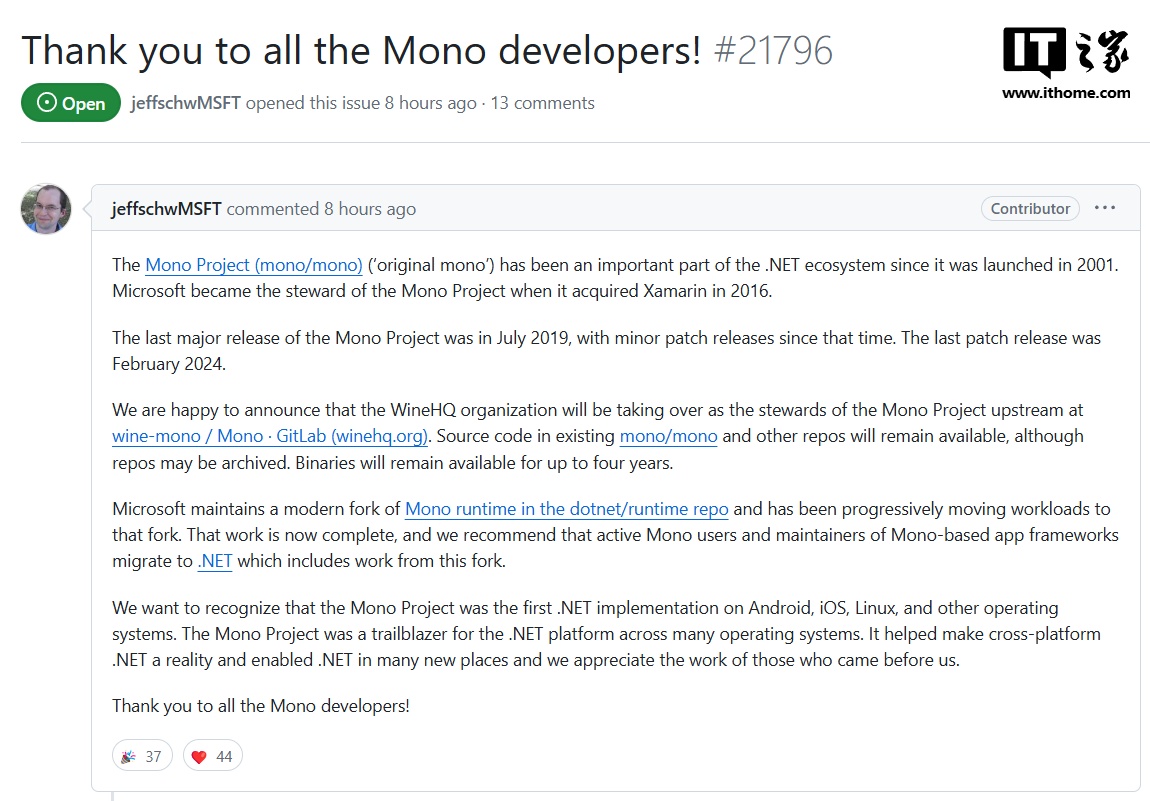
Task: Open Mono runtime in the dotnet/runtime repo link
Action: (566, 509)
